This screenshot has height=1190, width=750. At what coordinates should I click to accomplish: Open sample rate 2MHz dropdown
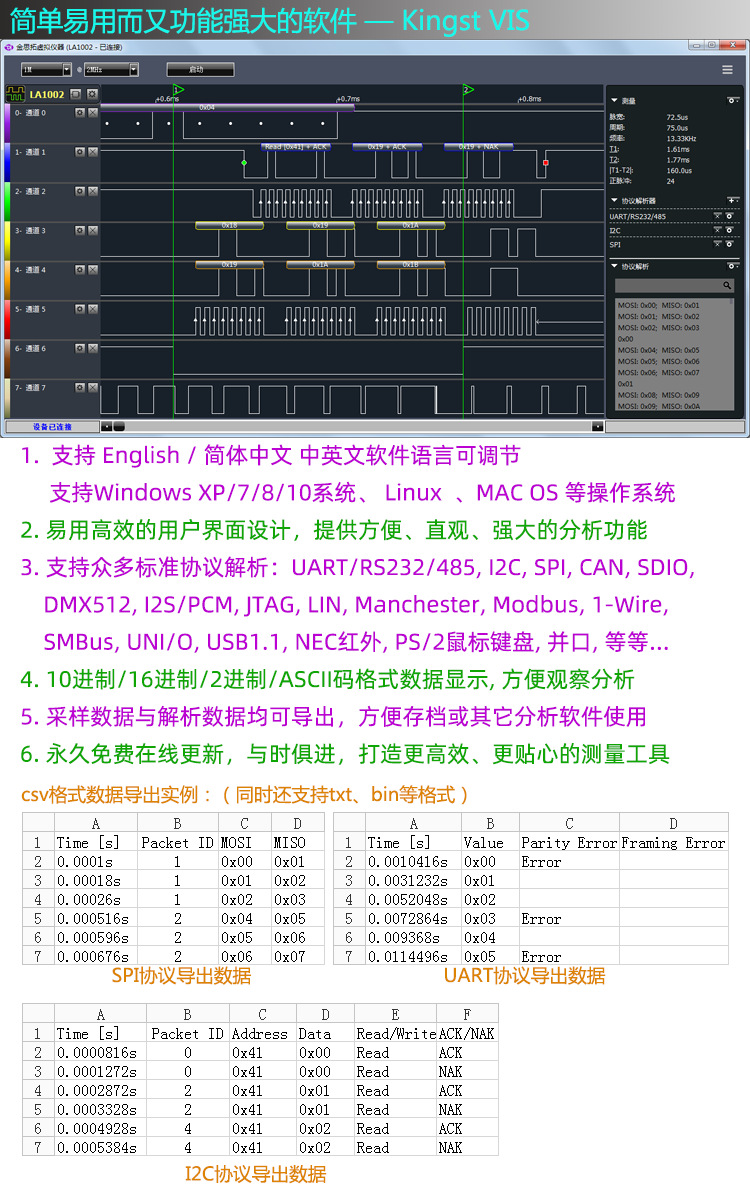pos(134,70)
